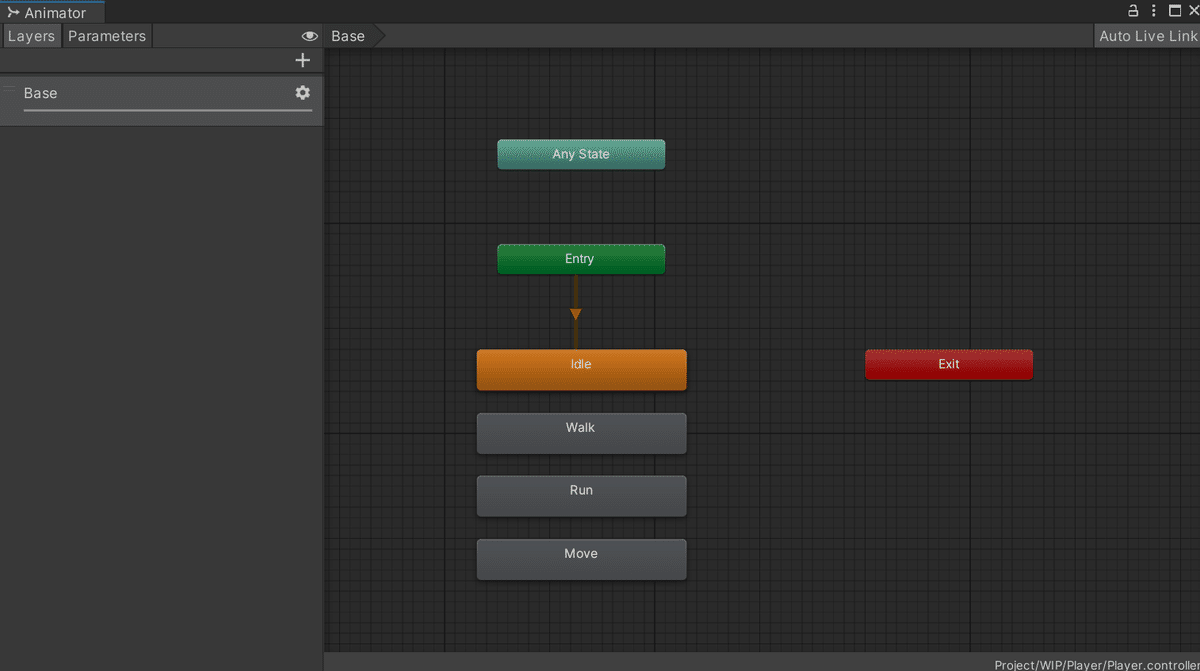
Task: Select the Run state node
Action: 581,496
